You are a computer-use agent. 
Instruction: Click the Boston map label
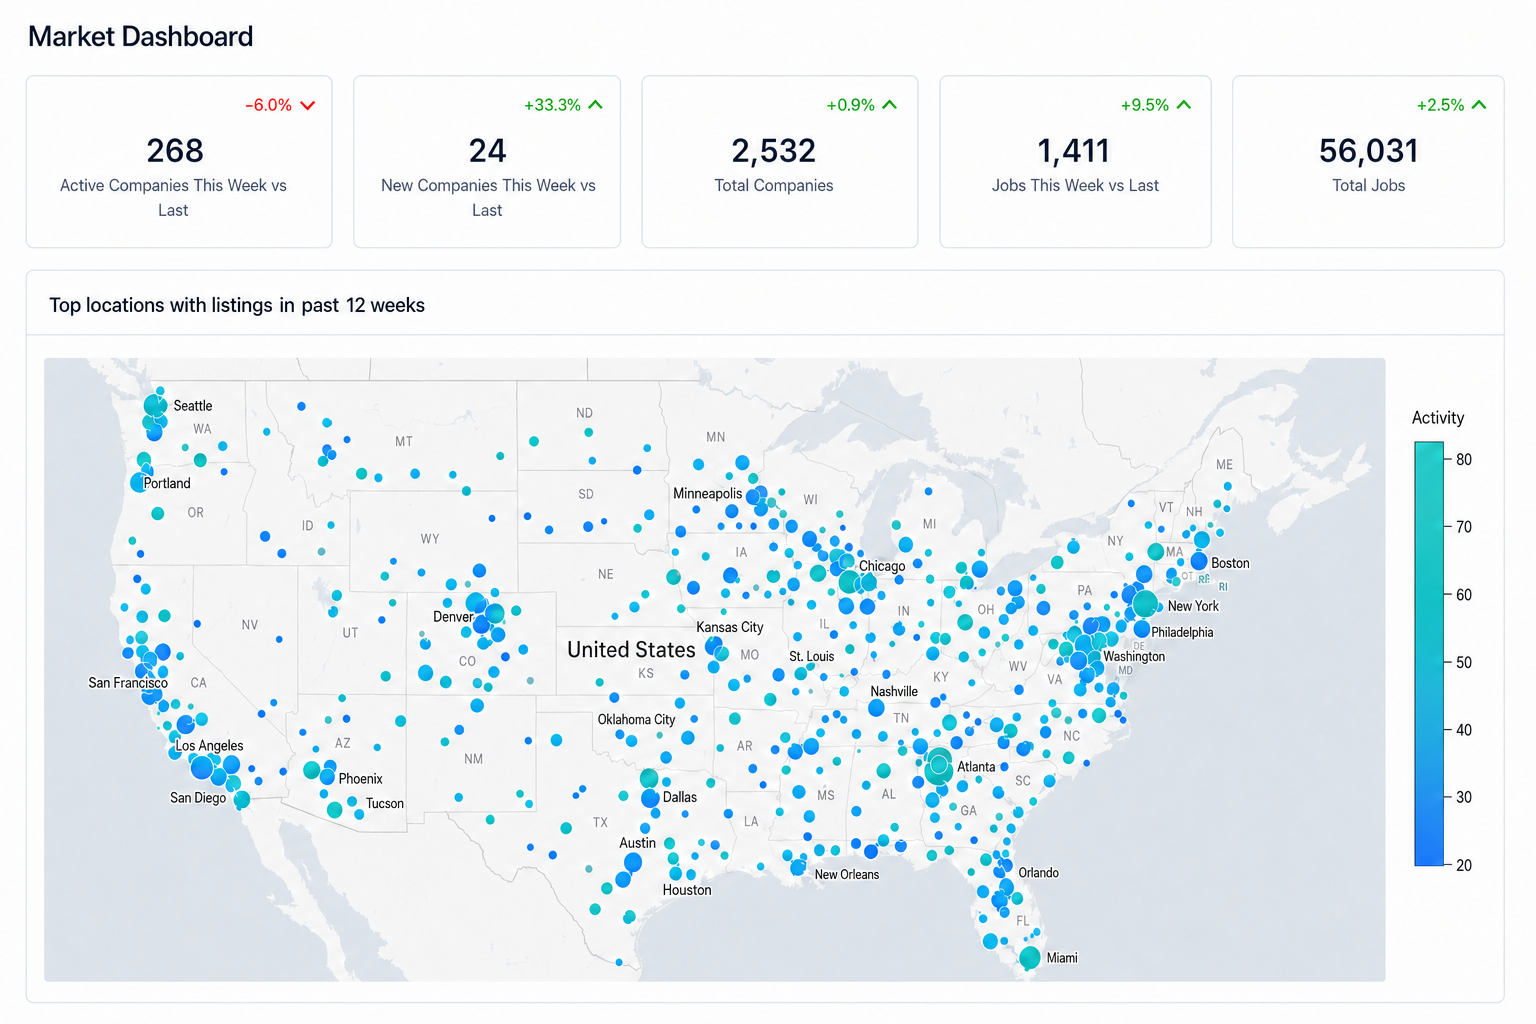coord(1231,563)
